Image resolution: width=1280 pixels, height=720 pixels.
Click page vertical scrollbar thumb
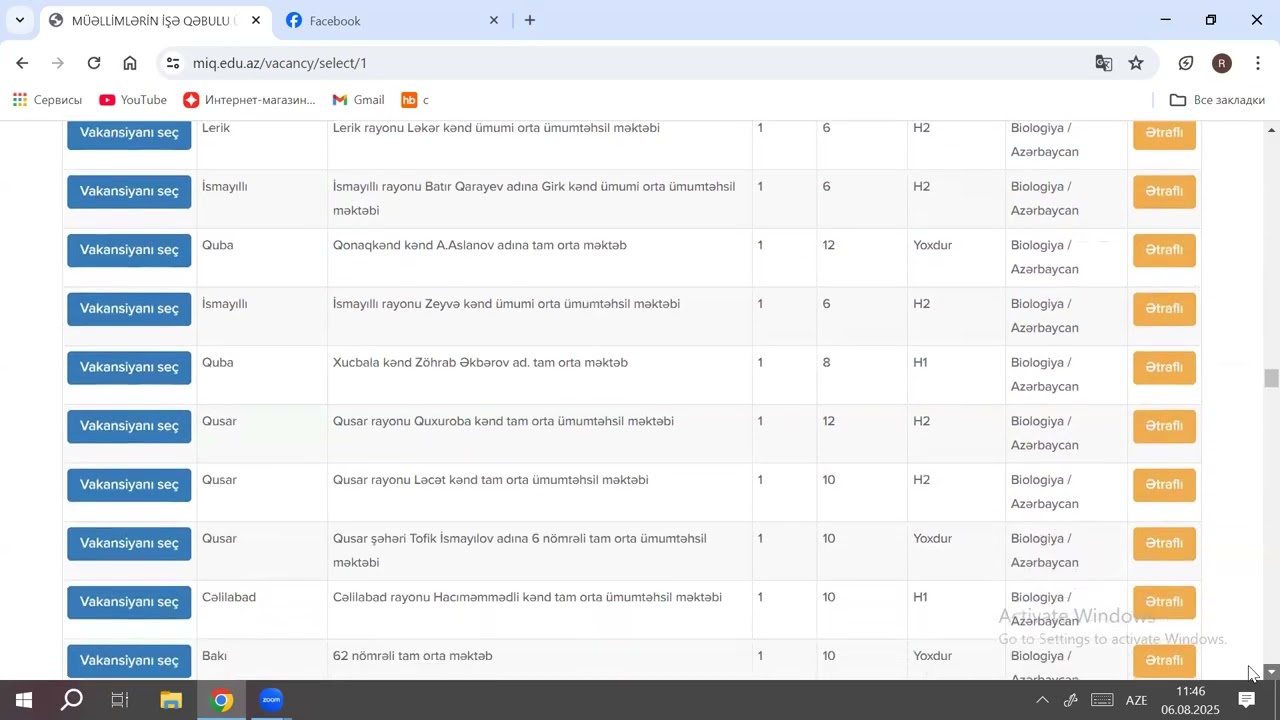tap(1271, 378)
